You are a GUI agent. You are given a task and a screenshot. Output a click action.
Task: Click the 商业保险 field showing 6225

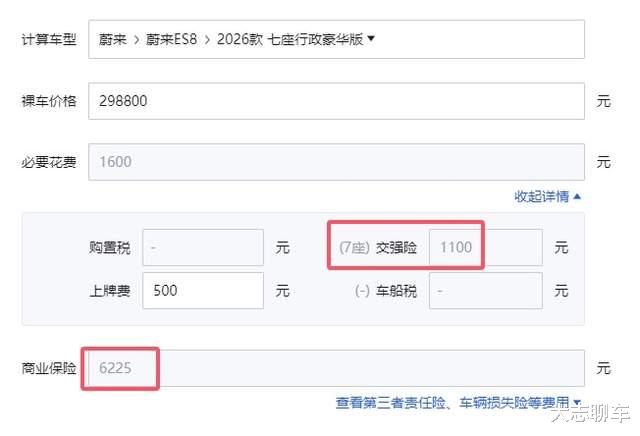336,369
